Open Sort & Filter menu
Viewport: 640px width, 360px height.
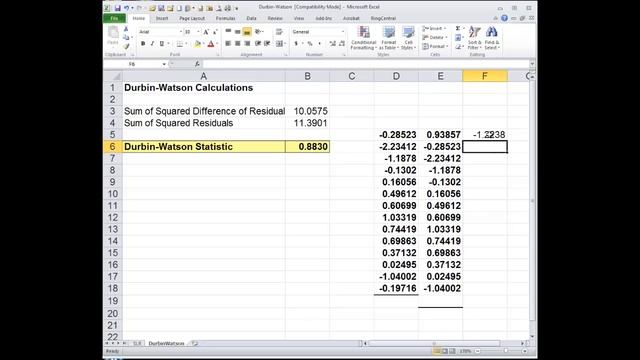click(x=475, y=38)
